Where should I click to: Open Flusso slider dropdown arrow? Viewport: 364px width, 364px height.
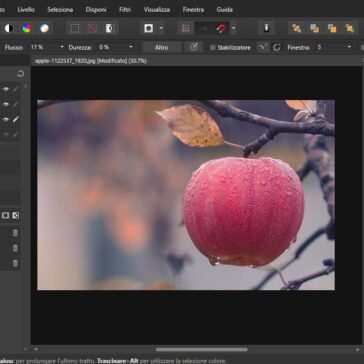[x=62, y=47]
